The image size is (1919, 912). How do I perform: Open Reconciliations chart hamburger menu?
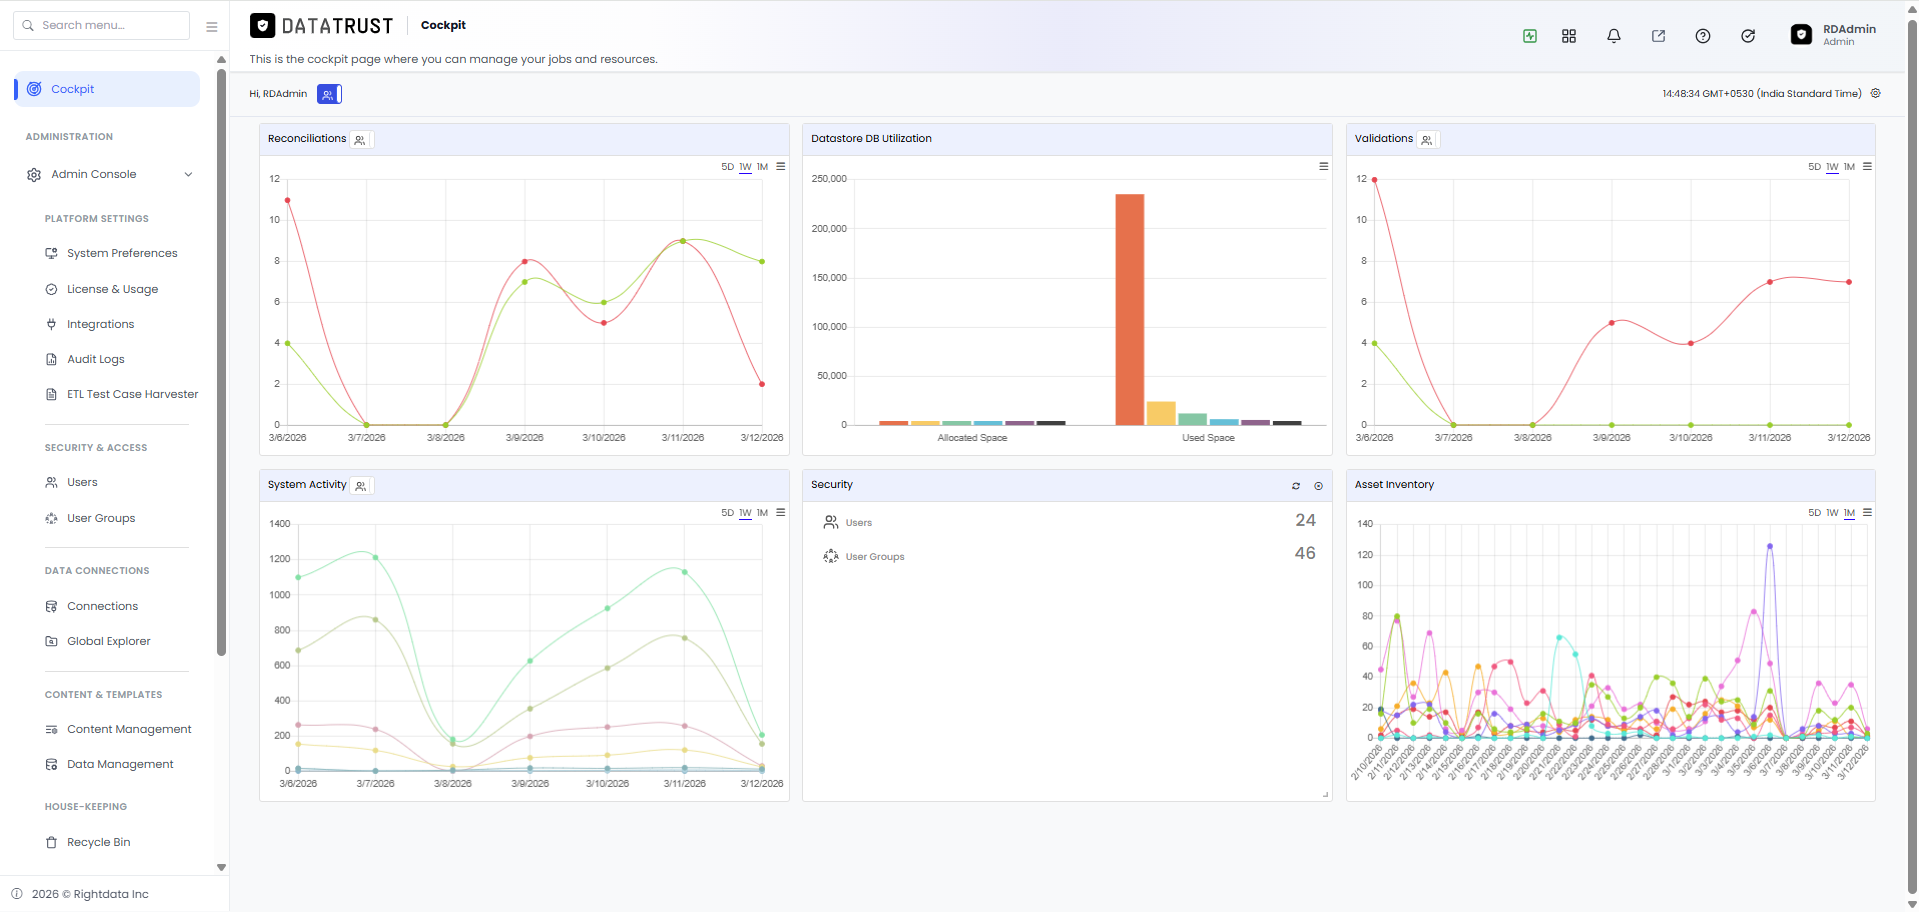tap(781, 166)
